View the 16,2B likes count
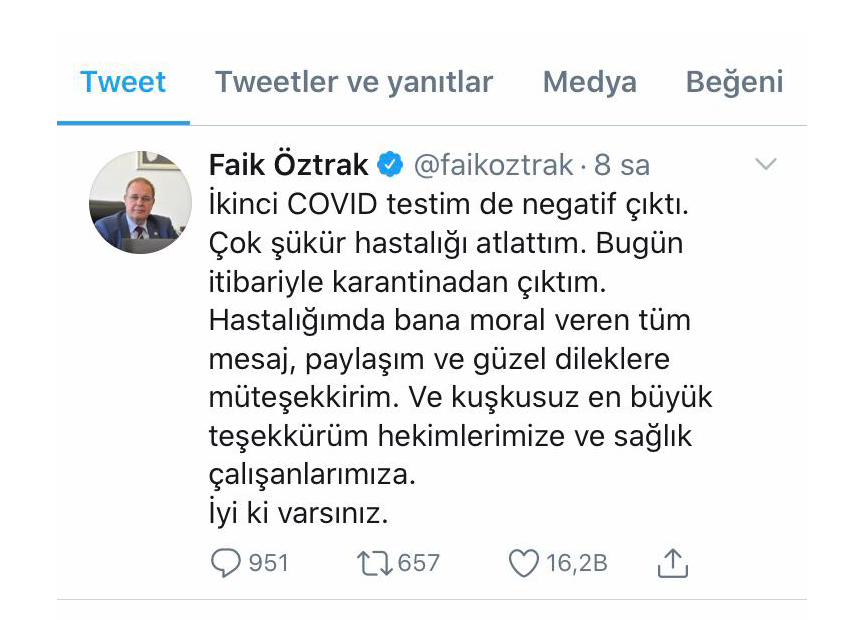The image size is (865, 625). coord(576,563)
